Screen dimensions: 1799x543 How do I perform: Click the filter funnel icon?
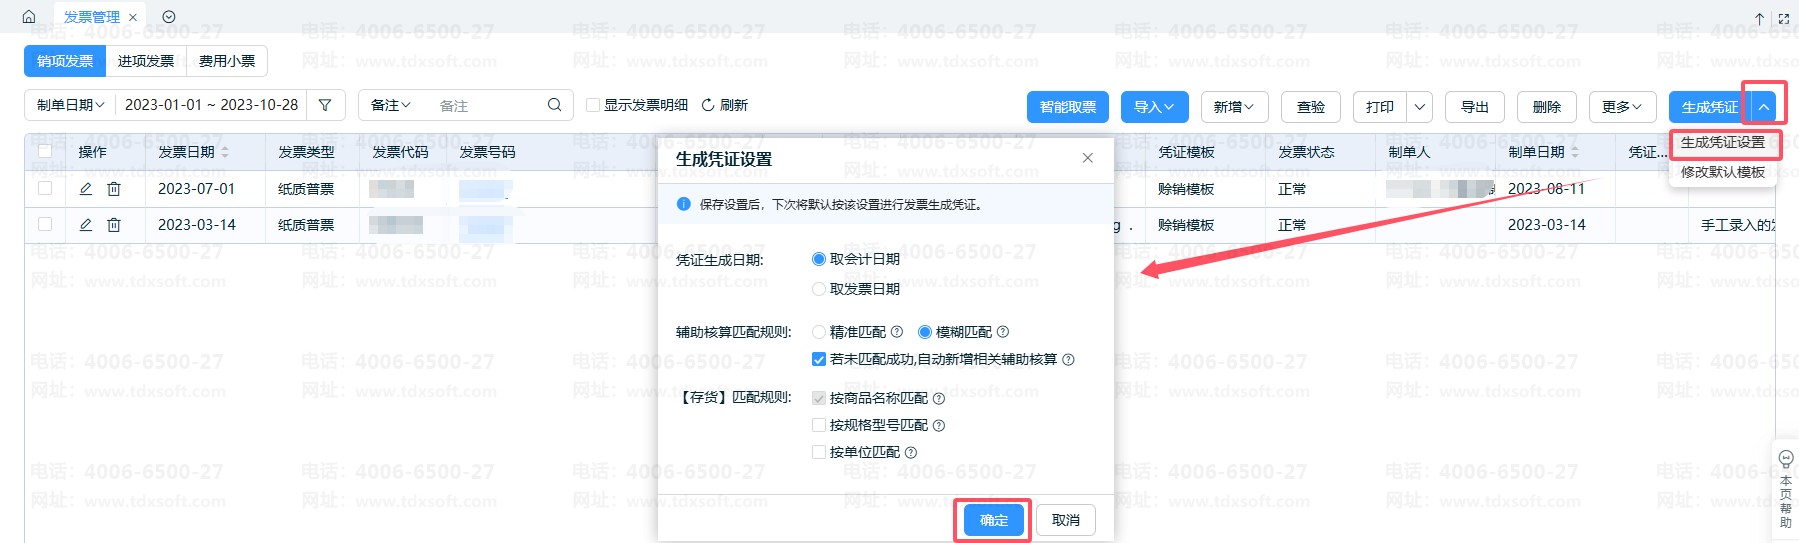[x=325, y=105]
